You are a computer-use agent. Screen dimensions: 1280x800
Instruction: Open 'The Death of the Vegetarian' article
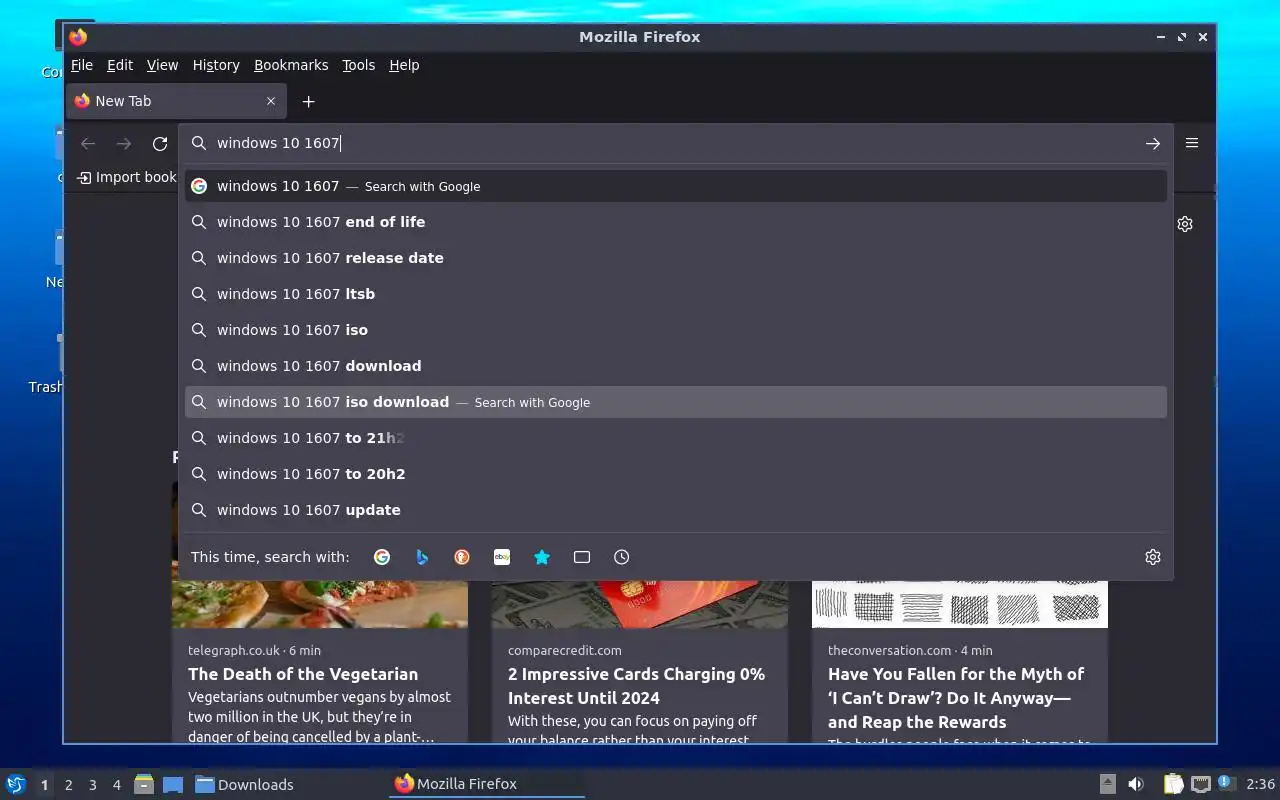pos(303,674)
